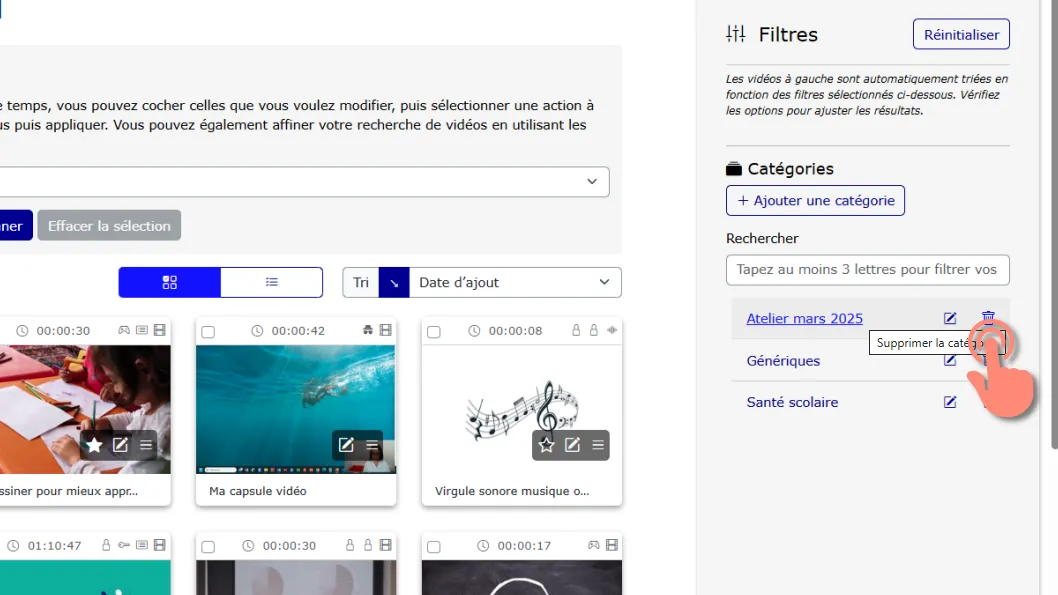Edit the Atelier mars 2025 category

click(950, 318)
